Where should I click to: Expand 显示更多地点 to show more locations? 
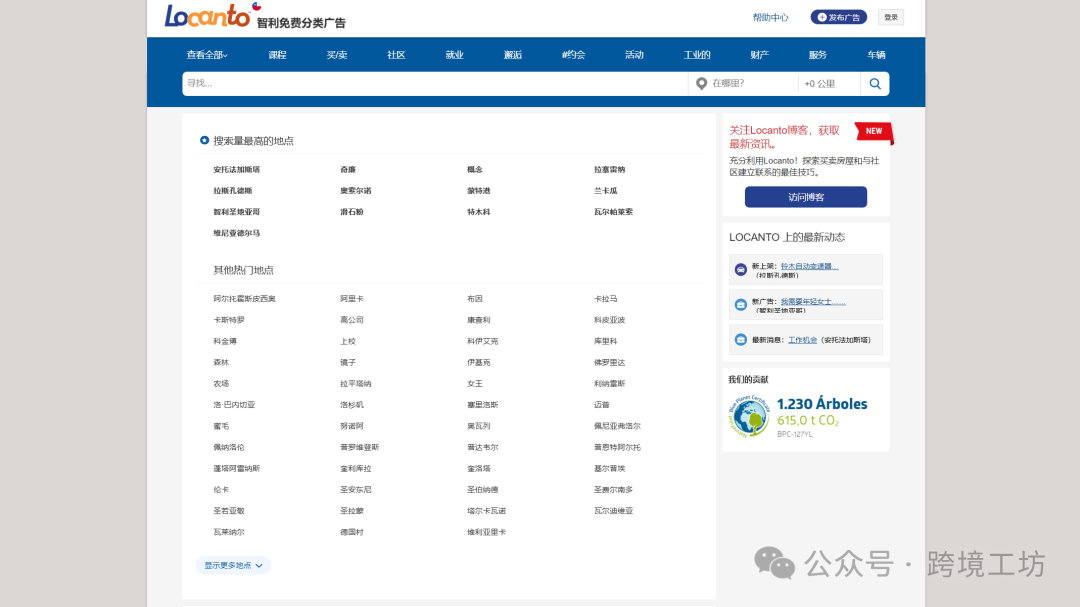click(232, 565)
